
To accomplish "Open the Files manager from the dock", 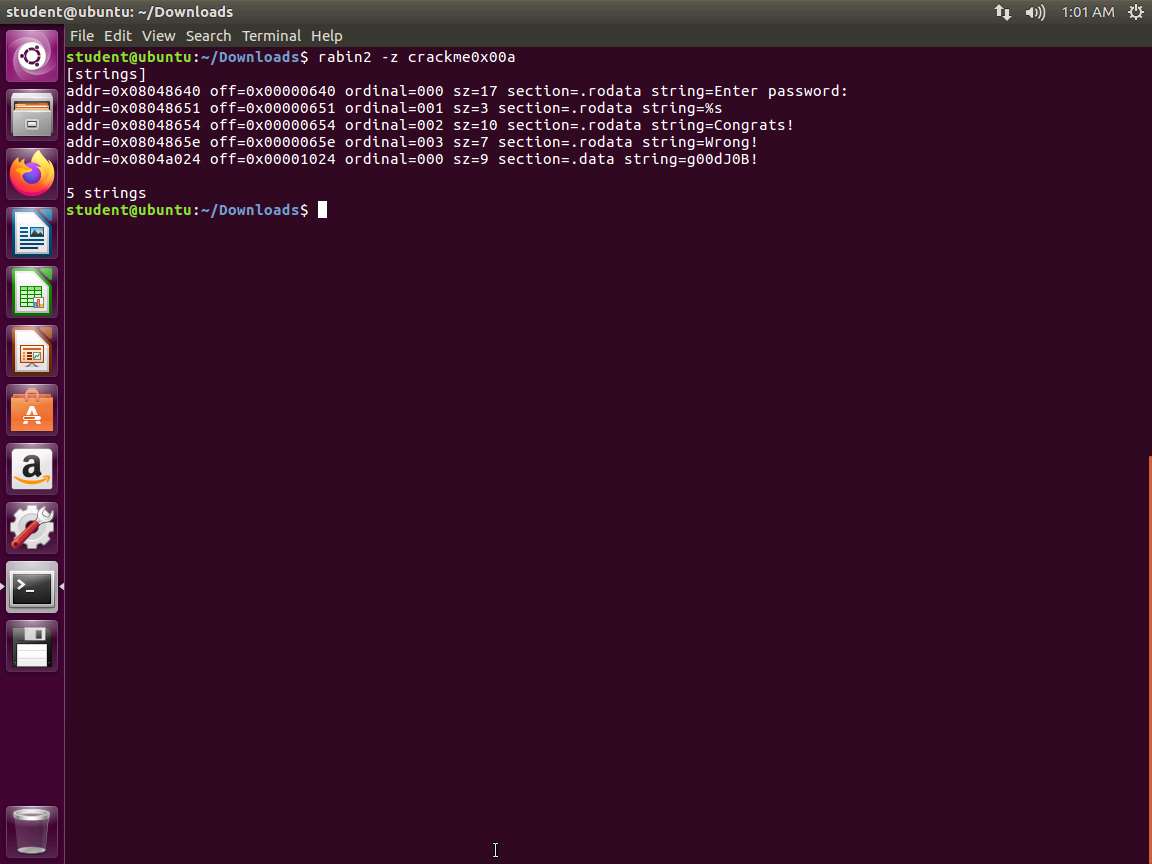I will click(32, 115).
